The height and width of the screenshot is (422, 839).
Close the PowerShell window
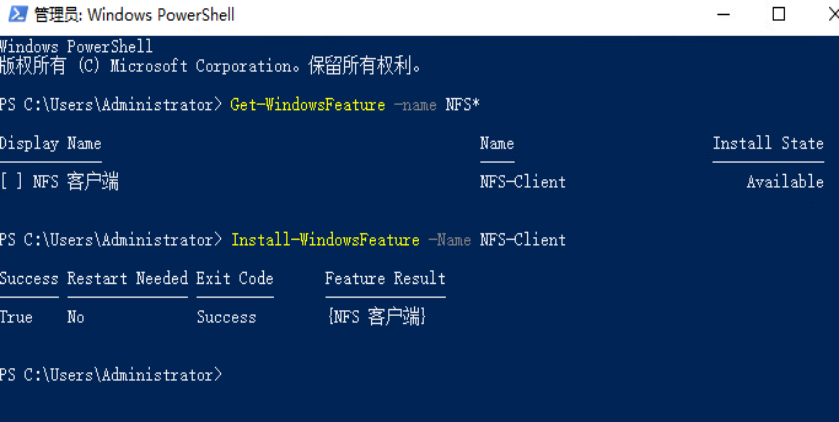[x=833, y=14]
